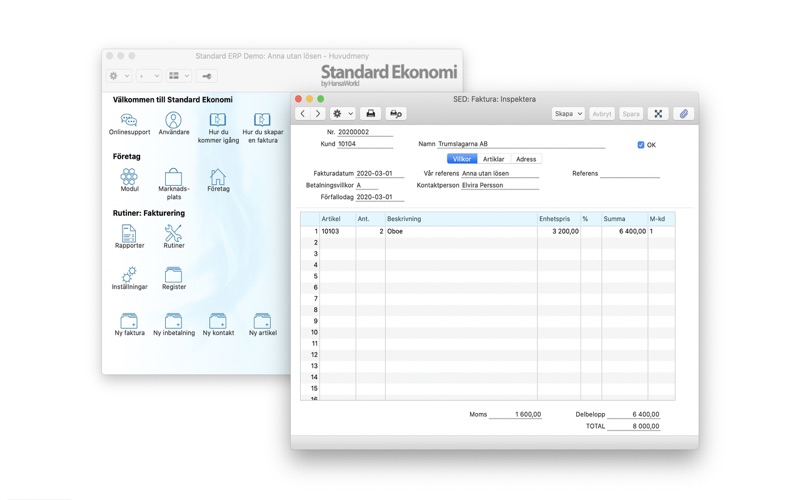The image size is (800, 500).
Task: Click the TOTAL value 8 000,00
Action: 633,426
